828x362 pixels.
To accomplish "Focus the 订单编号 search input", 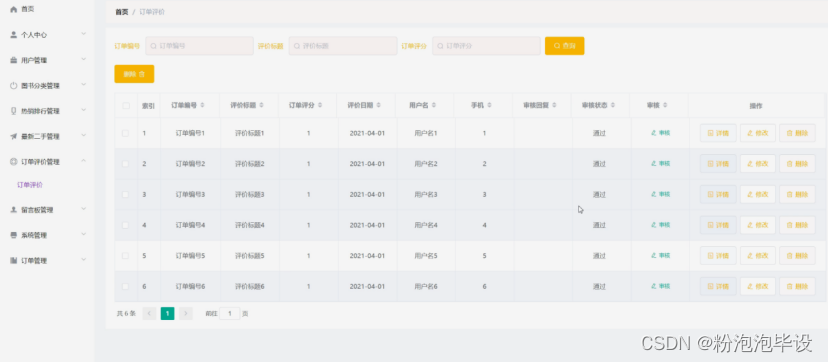I will [x=200, y=46].
